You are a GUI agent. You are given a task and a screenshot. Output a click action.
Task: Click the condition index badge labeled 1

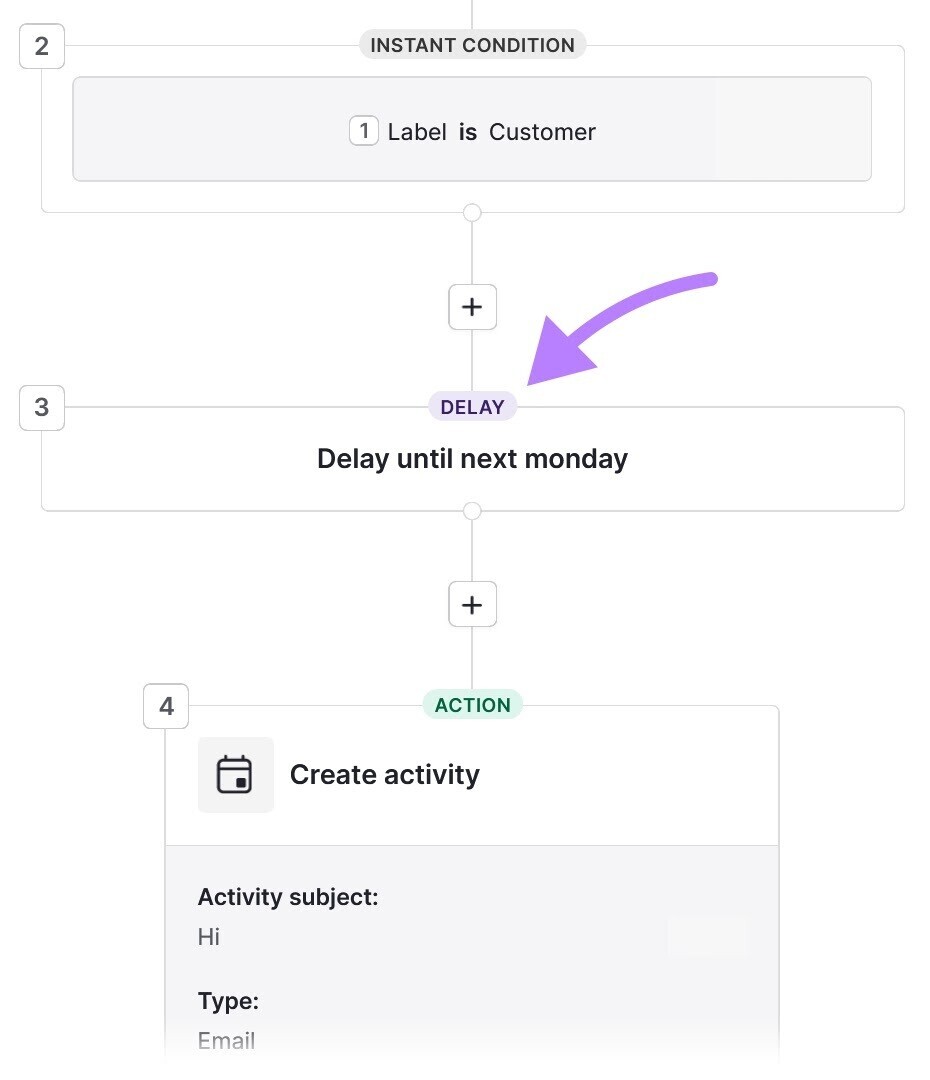point(364,130)
